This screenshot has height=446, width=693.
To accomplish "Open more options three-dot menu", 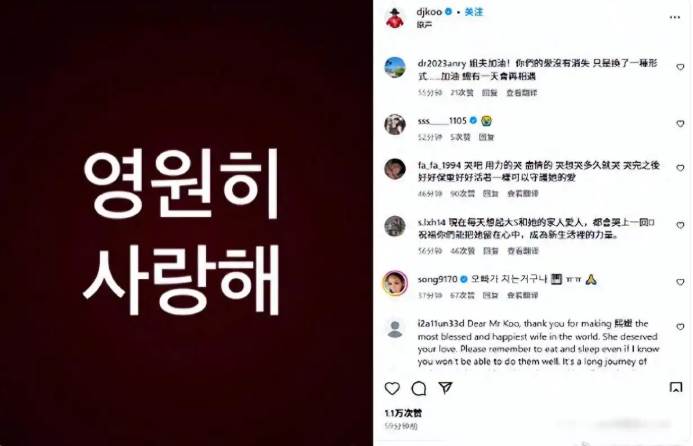I will 675,17.
